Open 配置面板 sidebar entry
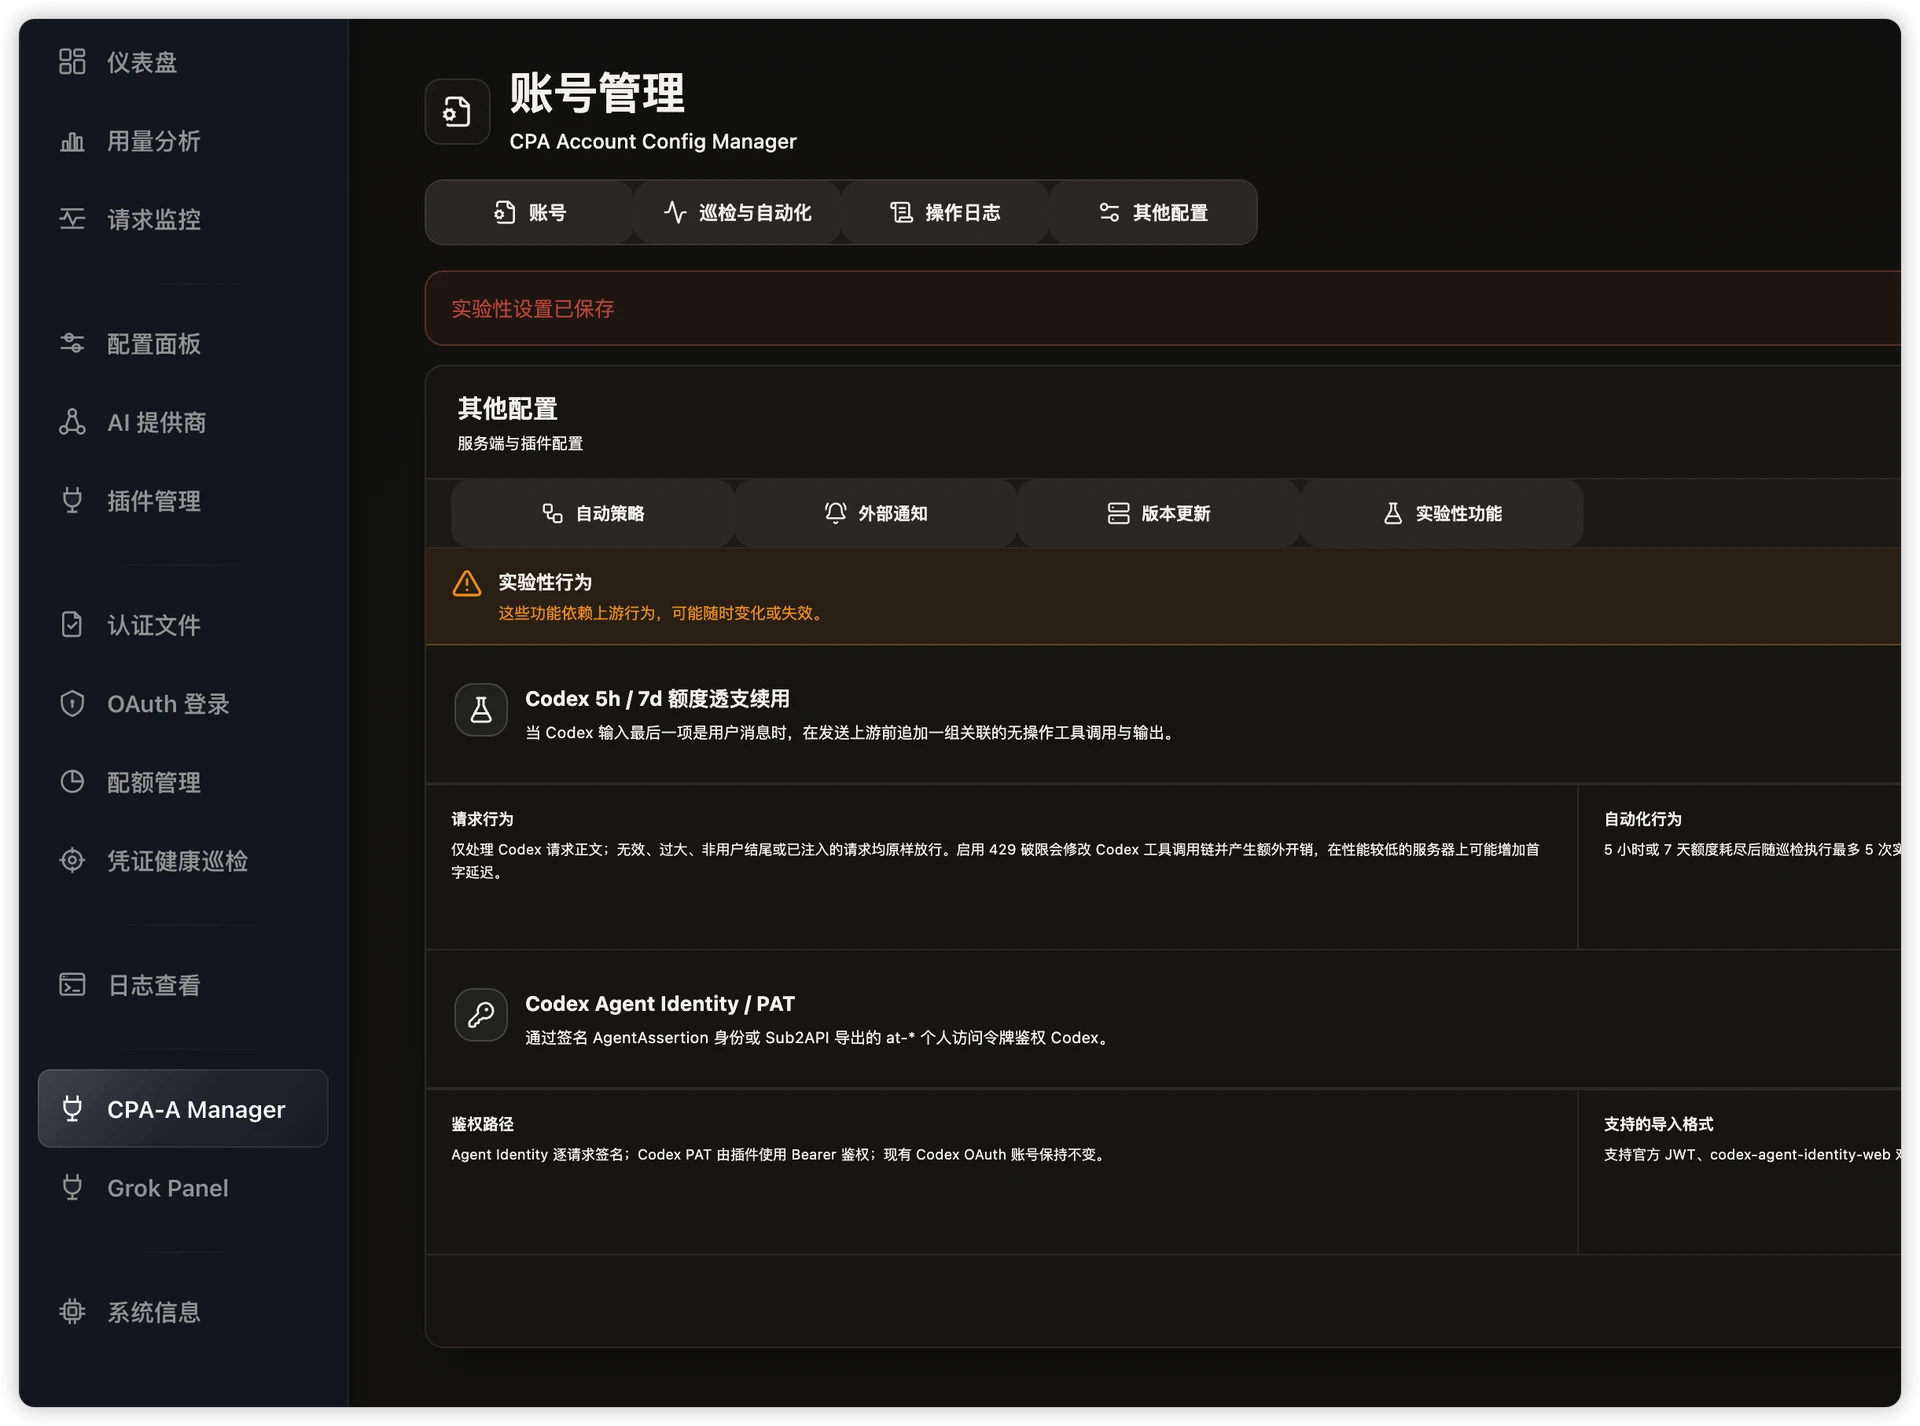 [183, 344]
